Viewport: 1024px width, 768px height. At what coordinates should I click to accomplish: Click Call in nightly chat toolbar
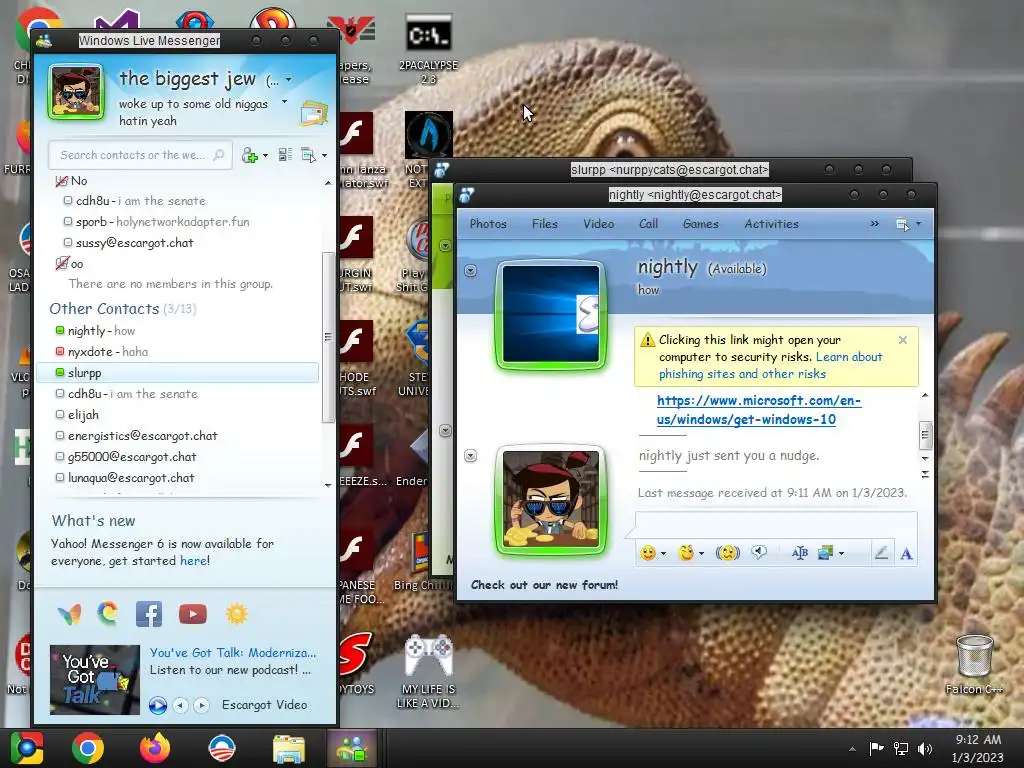pyautogui.click(x=648, y=223)
